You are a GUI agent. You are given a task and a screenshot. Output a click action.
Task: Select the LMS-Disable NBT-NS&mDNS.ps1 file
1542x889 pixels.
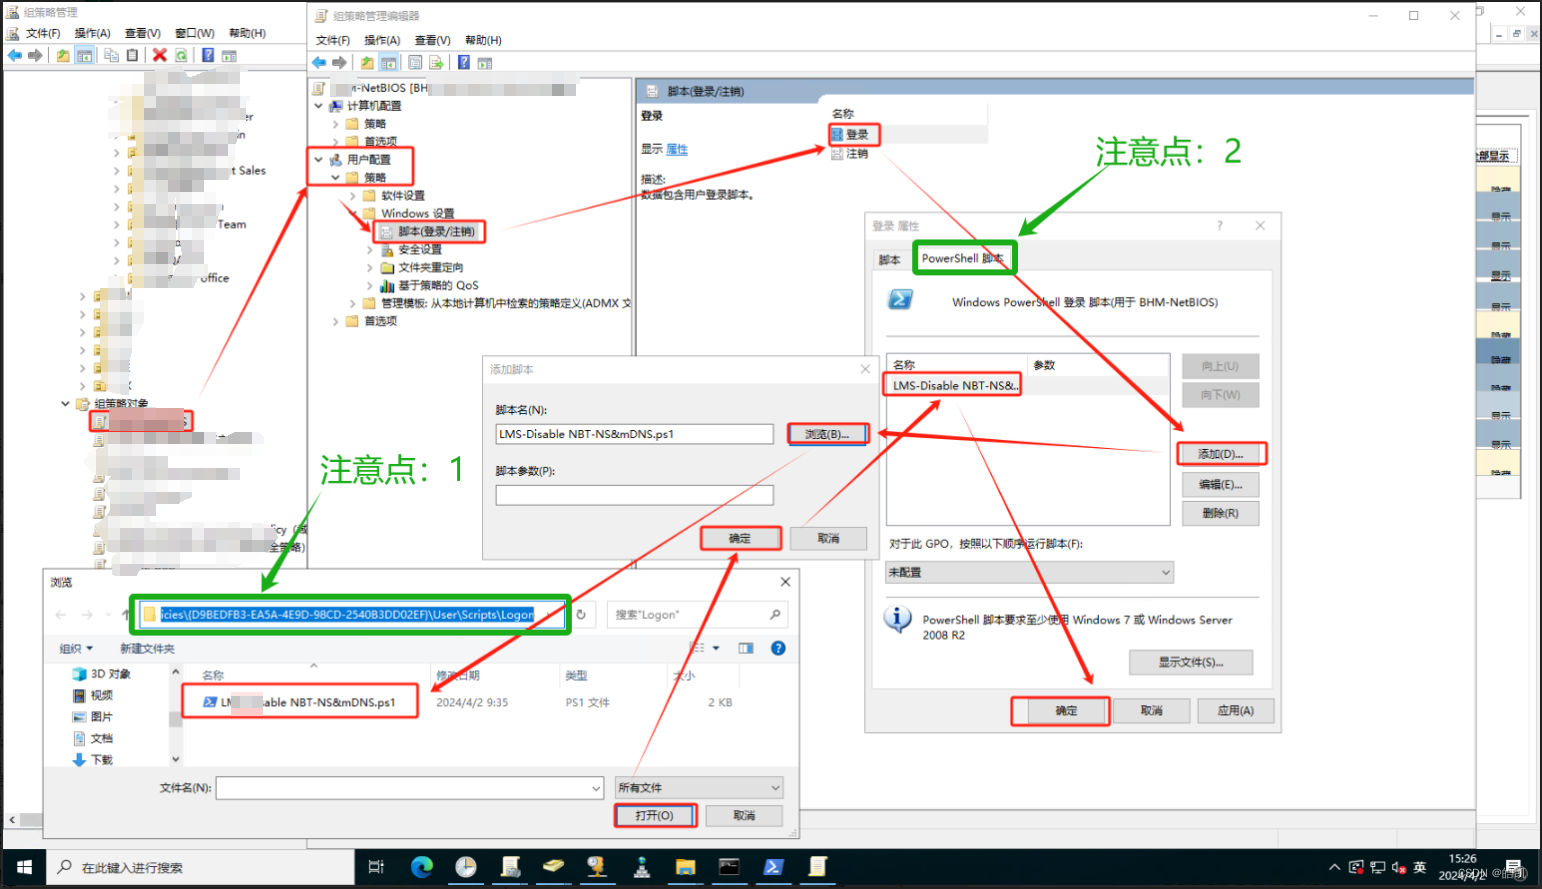(x=300, y=701)
